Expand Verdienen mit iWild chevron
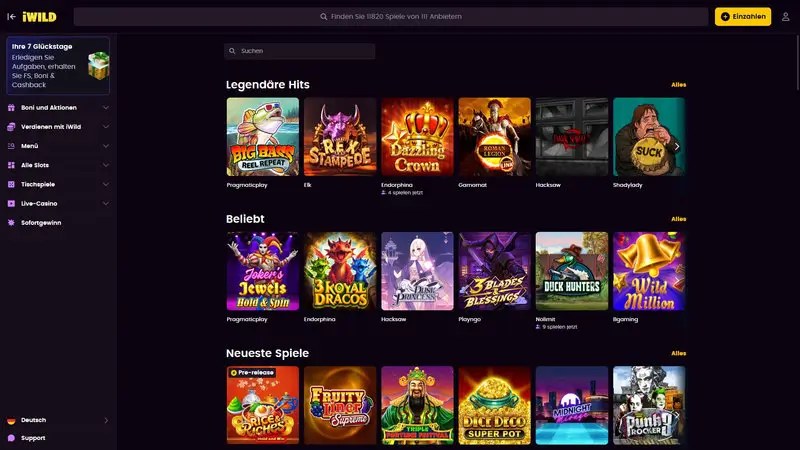 click(106, 127)
